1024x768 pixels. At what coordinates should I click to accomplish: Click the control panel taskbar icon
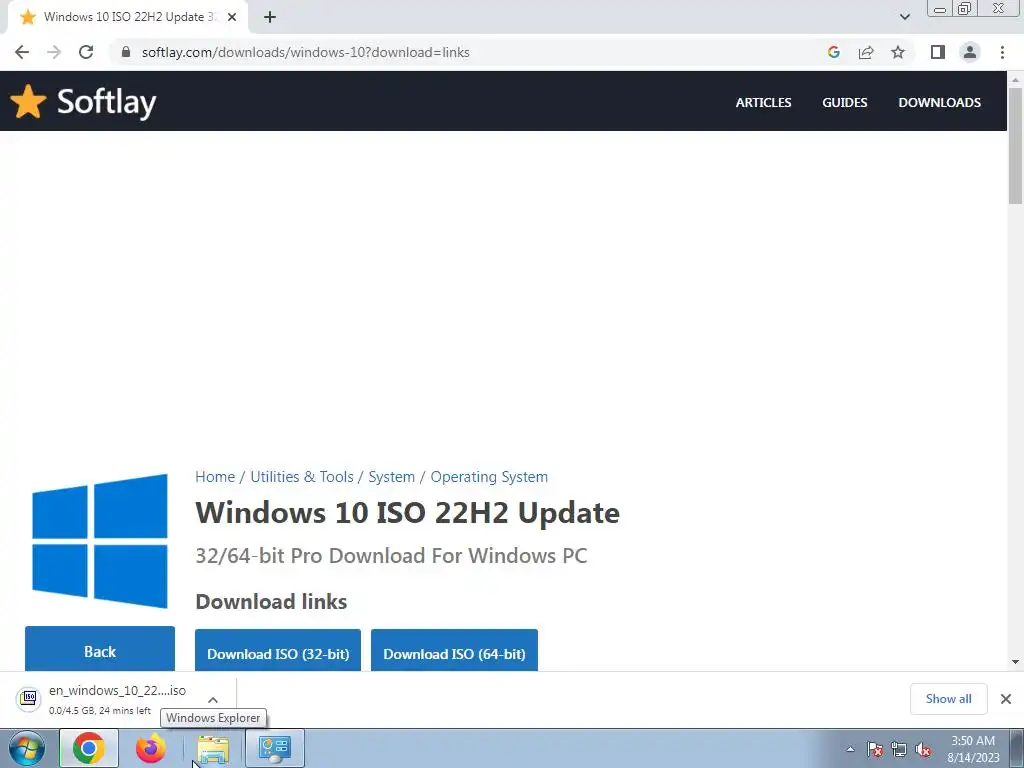pyautogui.click(x=274, y=748)
